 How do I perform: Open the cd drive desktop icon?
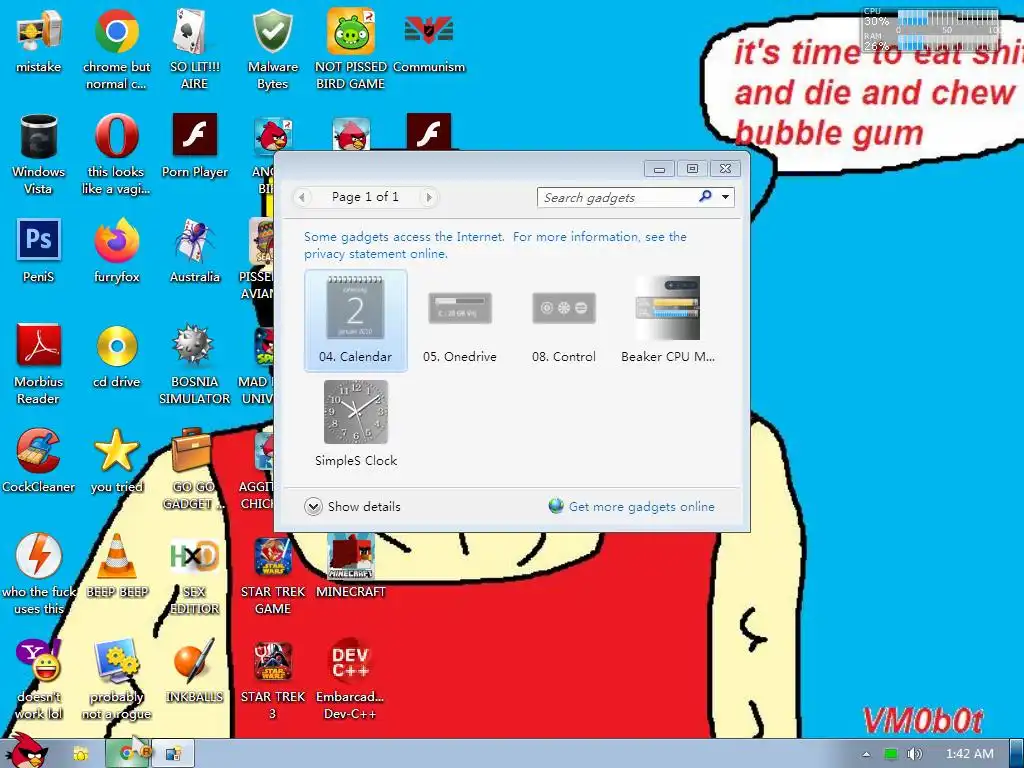pos(116,357)
